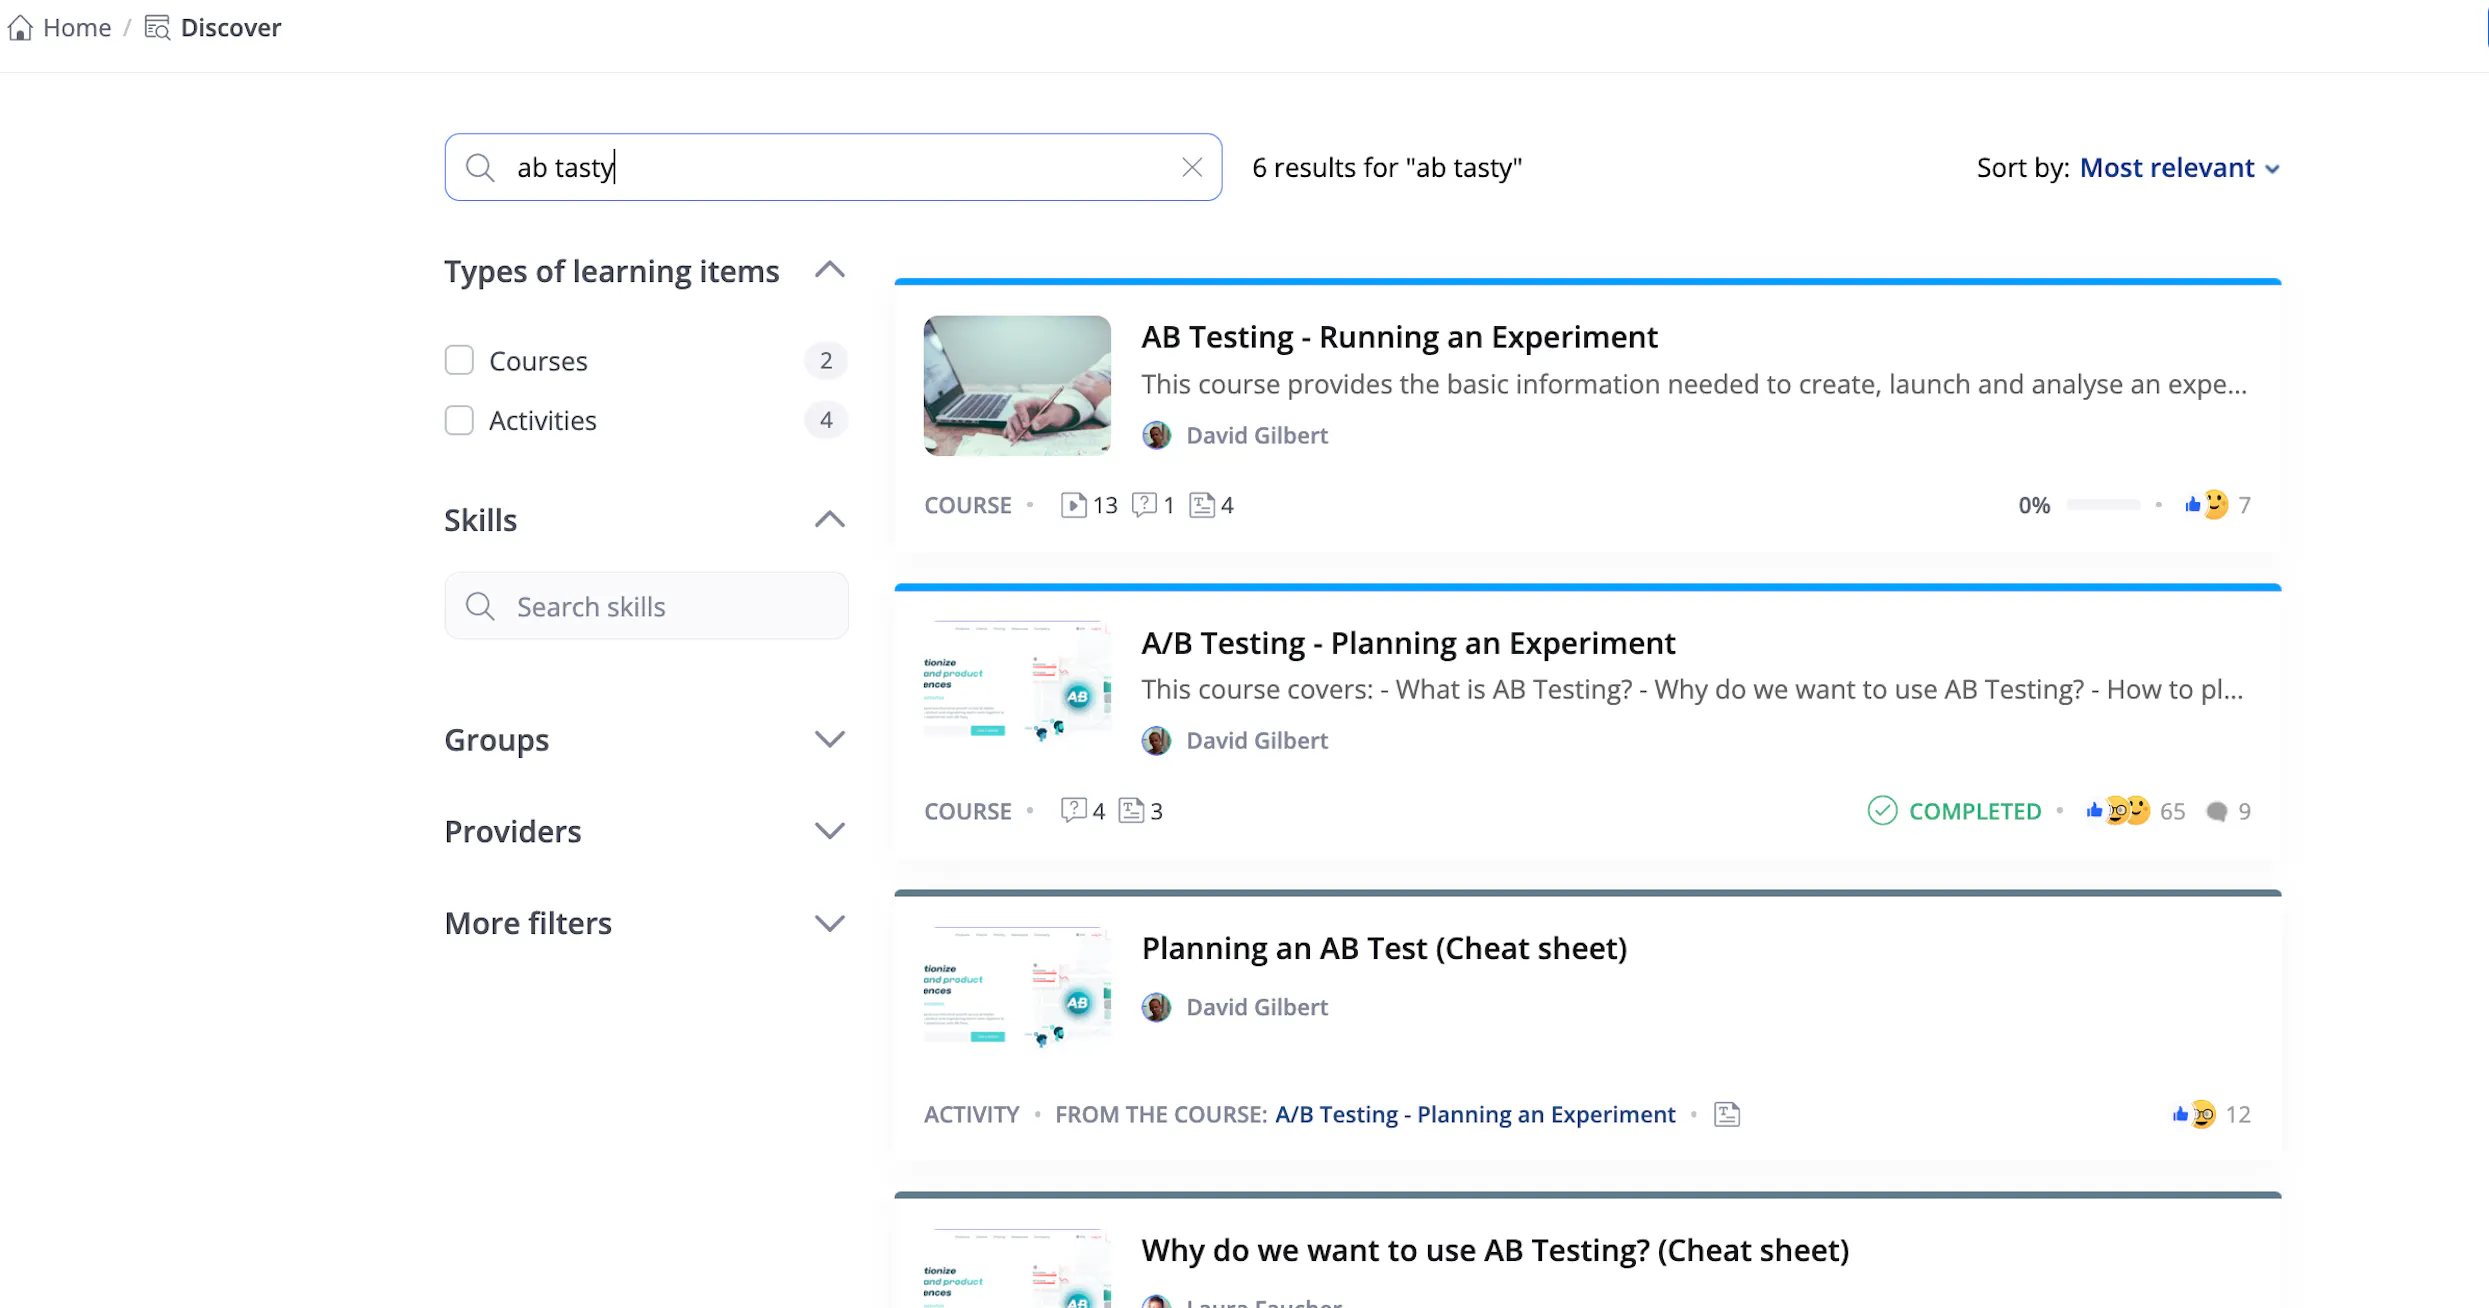Clear the search with the X icon
Screen dimensions: 2489x1308
pyautogui.click(x=1191, y=167)
